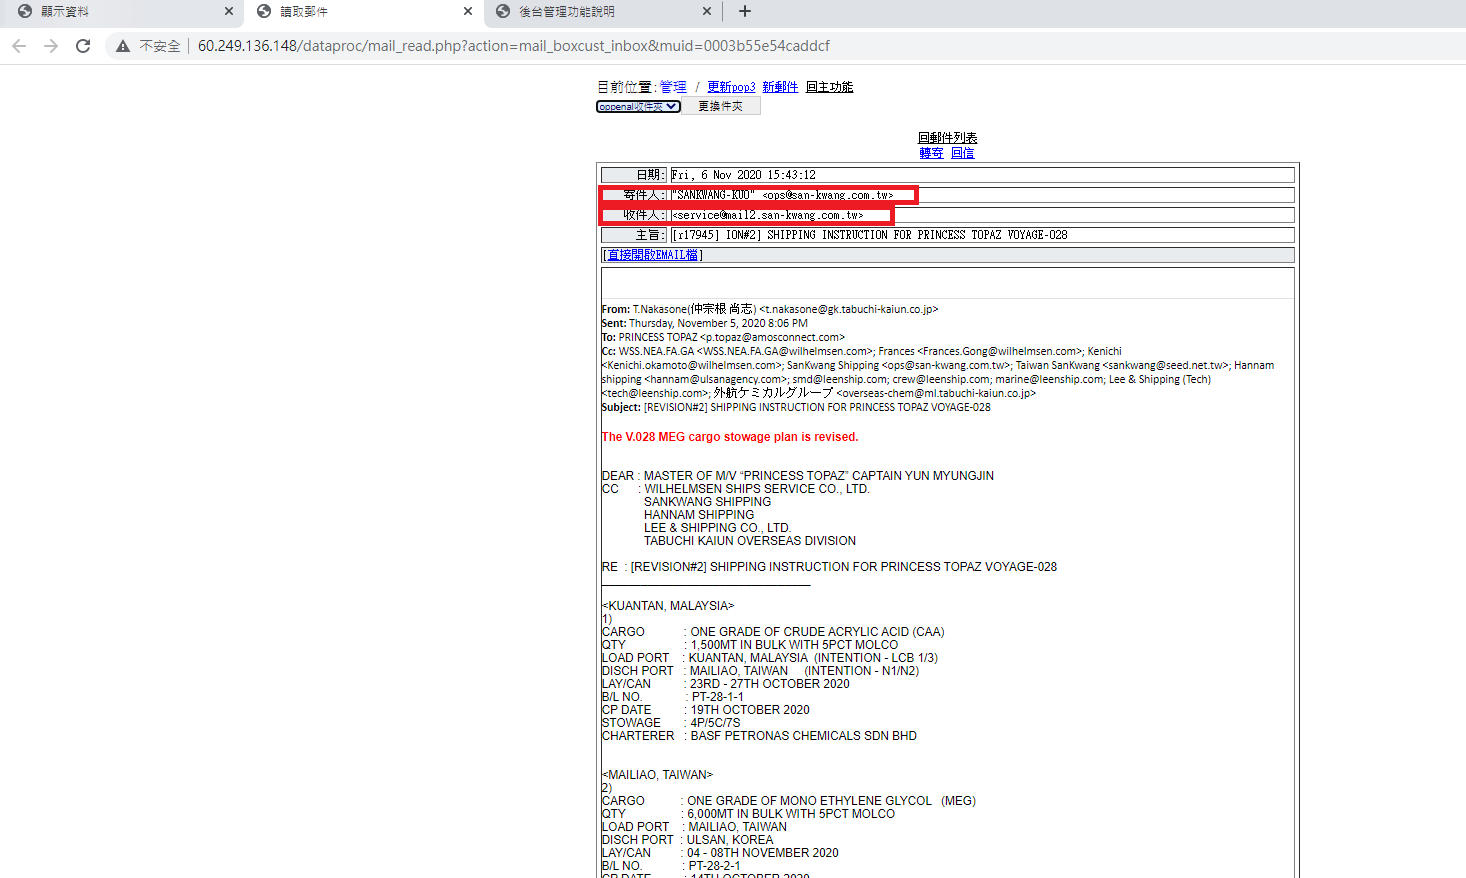Viewport: 1466px width, 878px height.
Task: Click BASF PETRONAS CHEMICALS SDN BHD charterer
Action: [803, 736]
